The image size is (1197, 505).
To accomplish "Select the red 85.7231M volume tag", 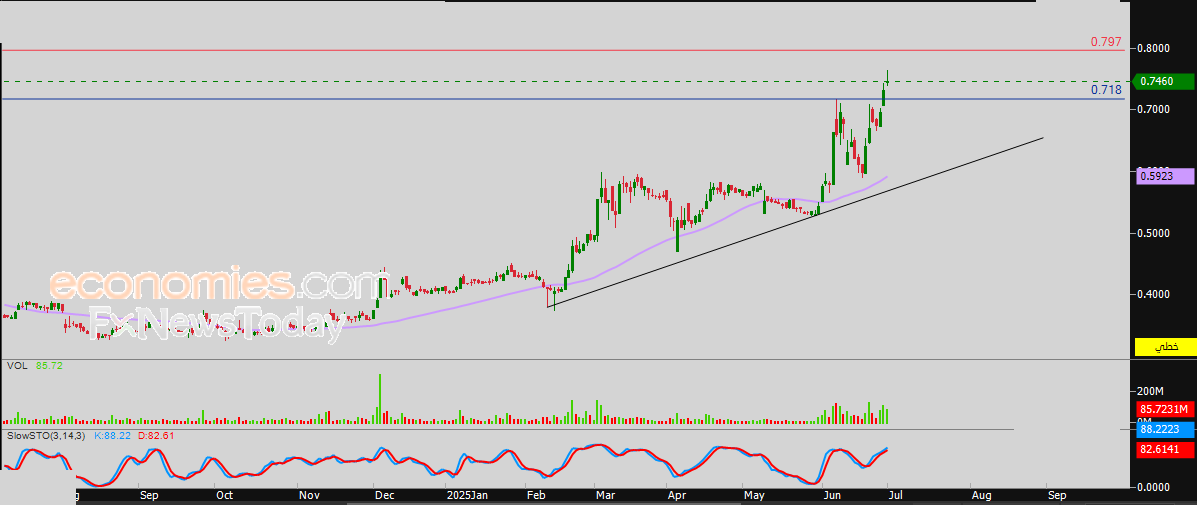I will 1165,409.
